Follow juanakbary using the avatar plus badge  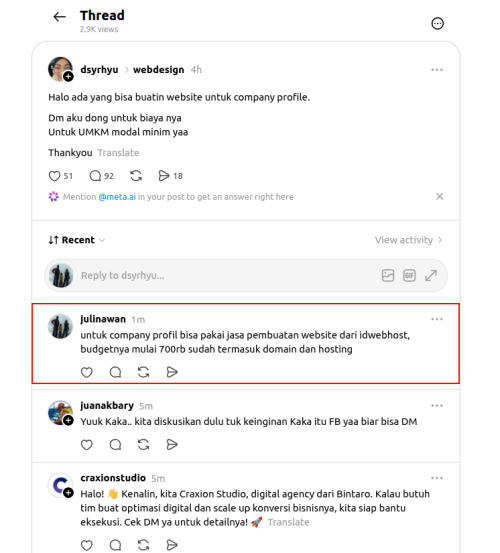pyautogui.click(x=68, y=420)
